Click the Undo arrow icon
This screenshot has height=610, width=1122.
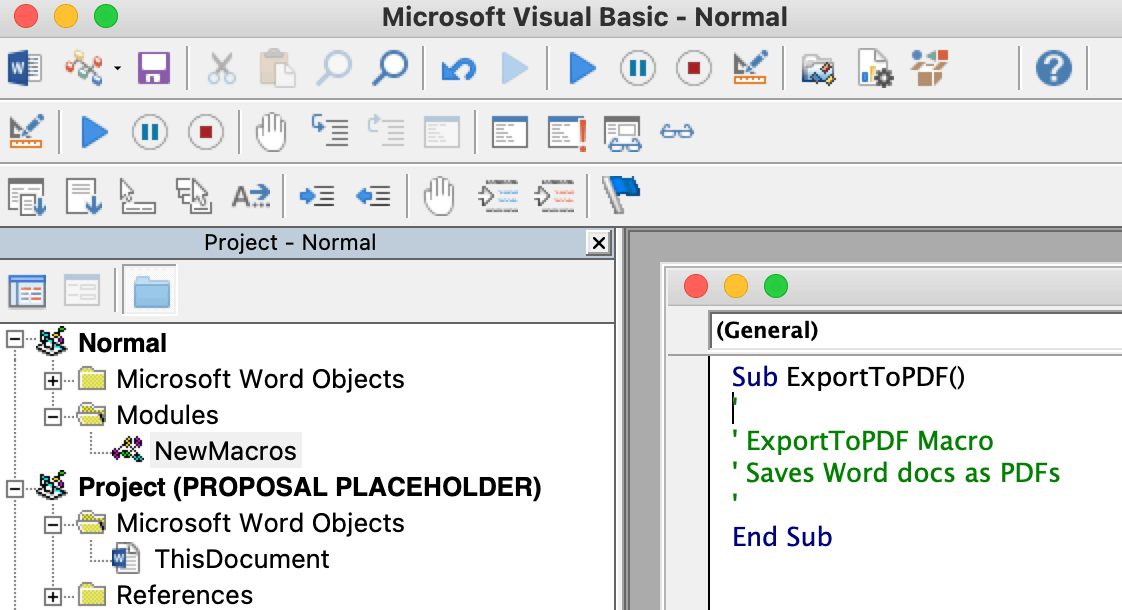tap(458, 69)
